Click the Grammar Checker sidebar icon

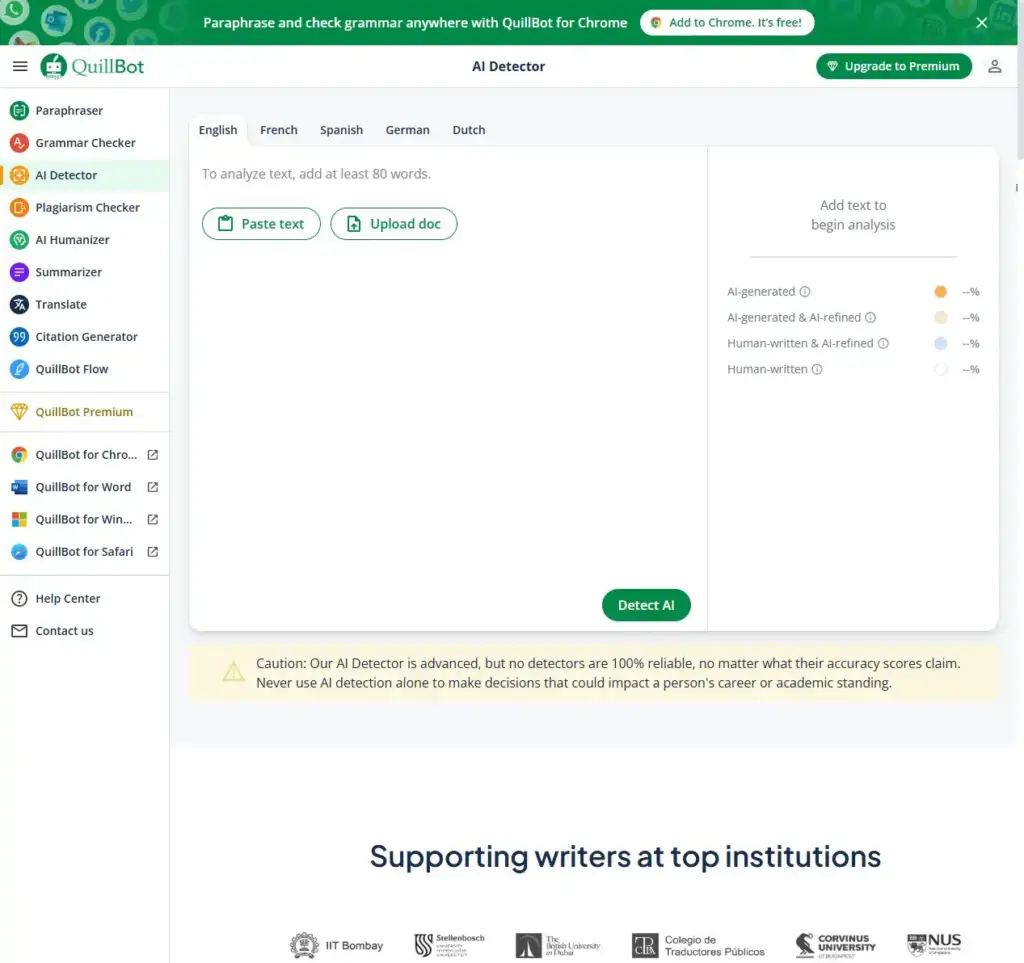click(20, 142)
